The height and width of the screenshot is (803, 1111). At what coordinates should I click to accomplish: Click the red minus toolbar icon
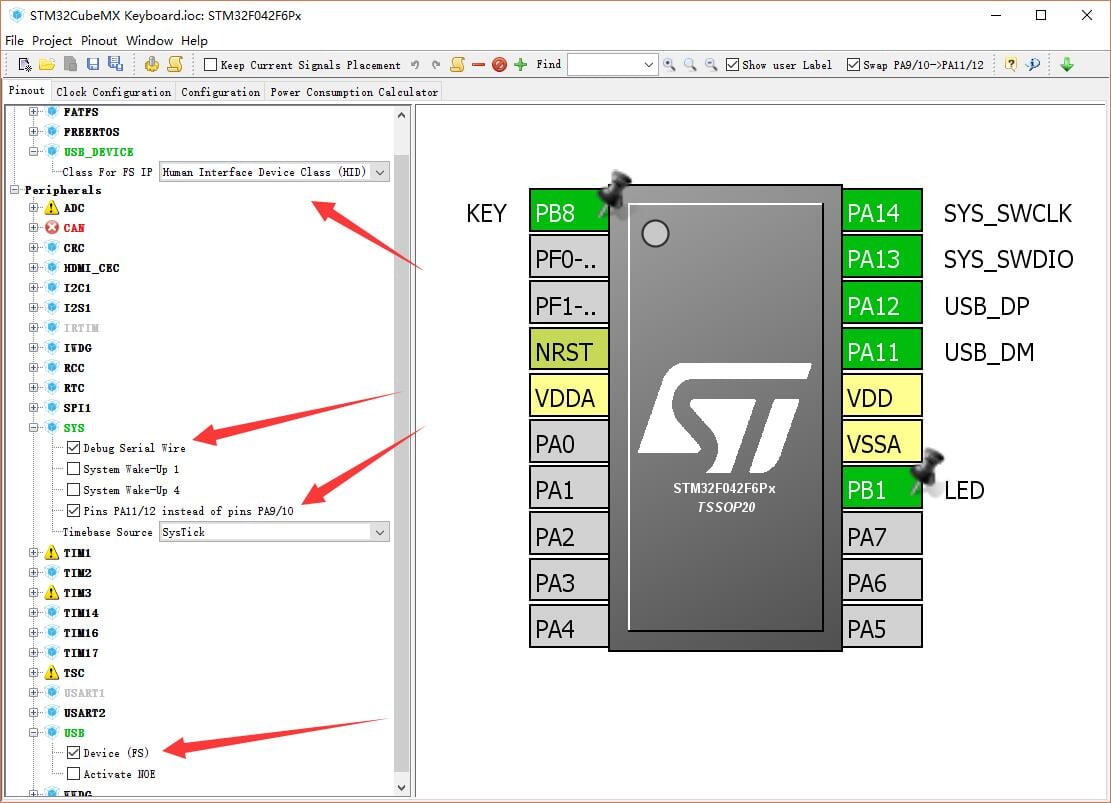[x=478, y=64]
